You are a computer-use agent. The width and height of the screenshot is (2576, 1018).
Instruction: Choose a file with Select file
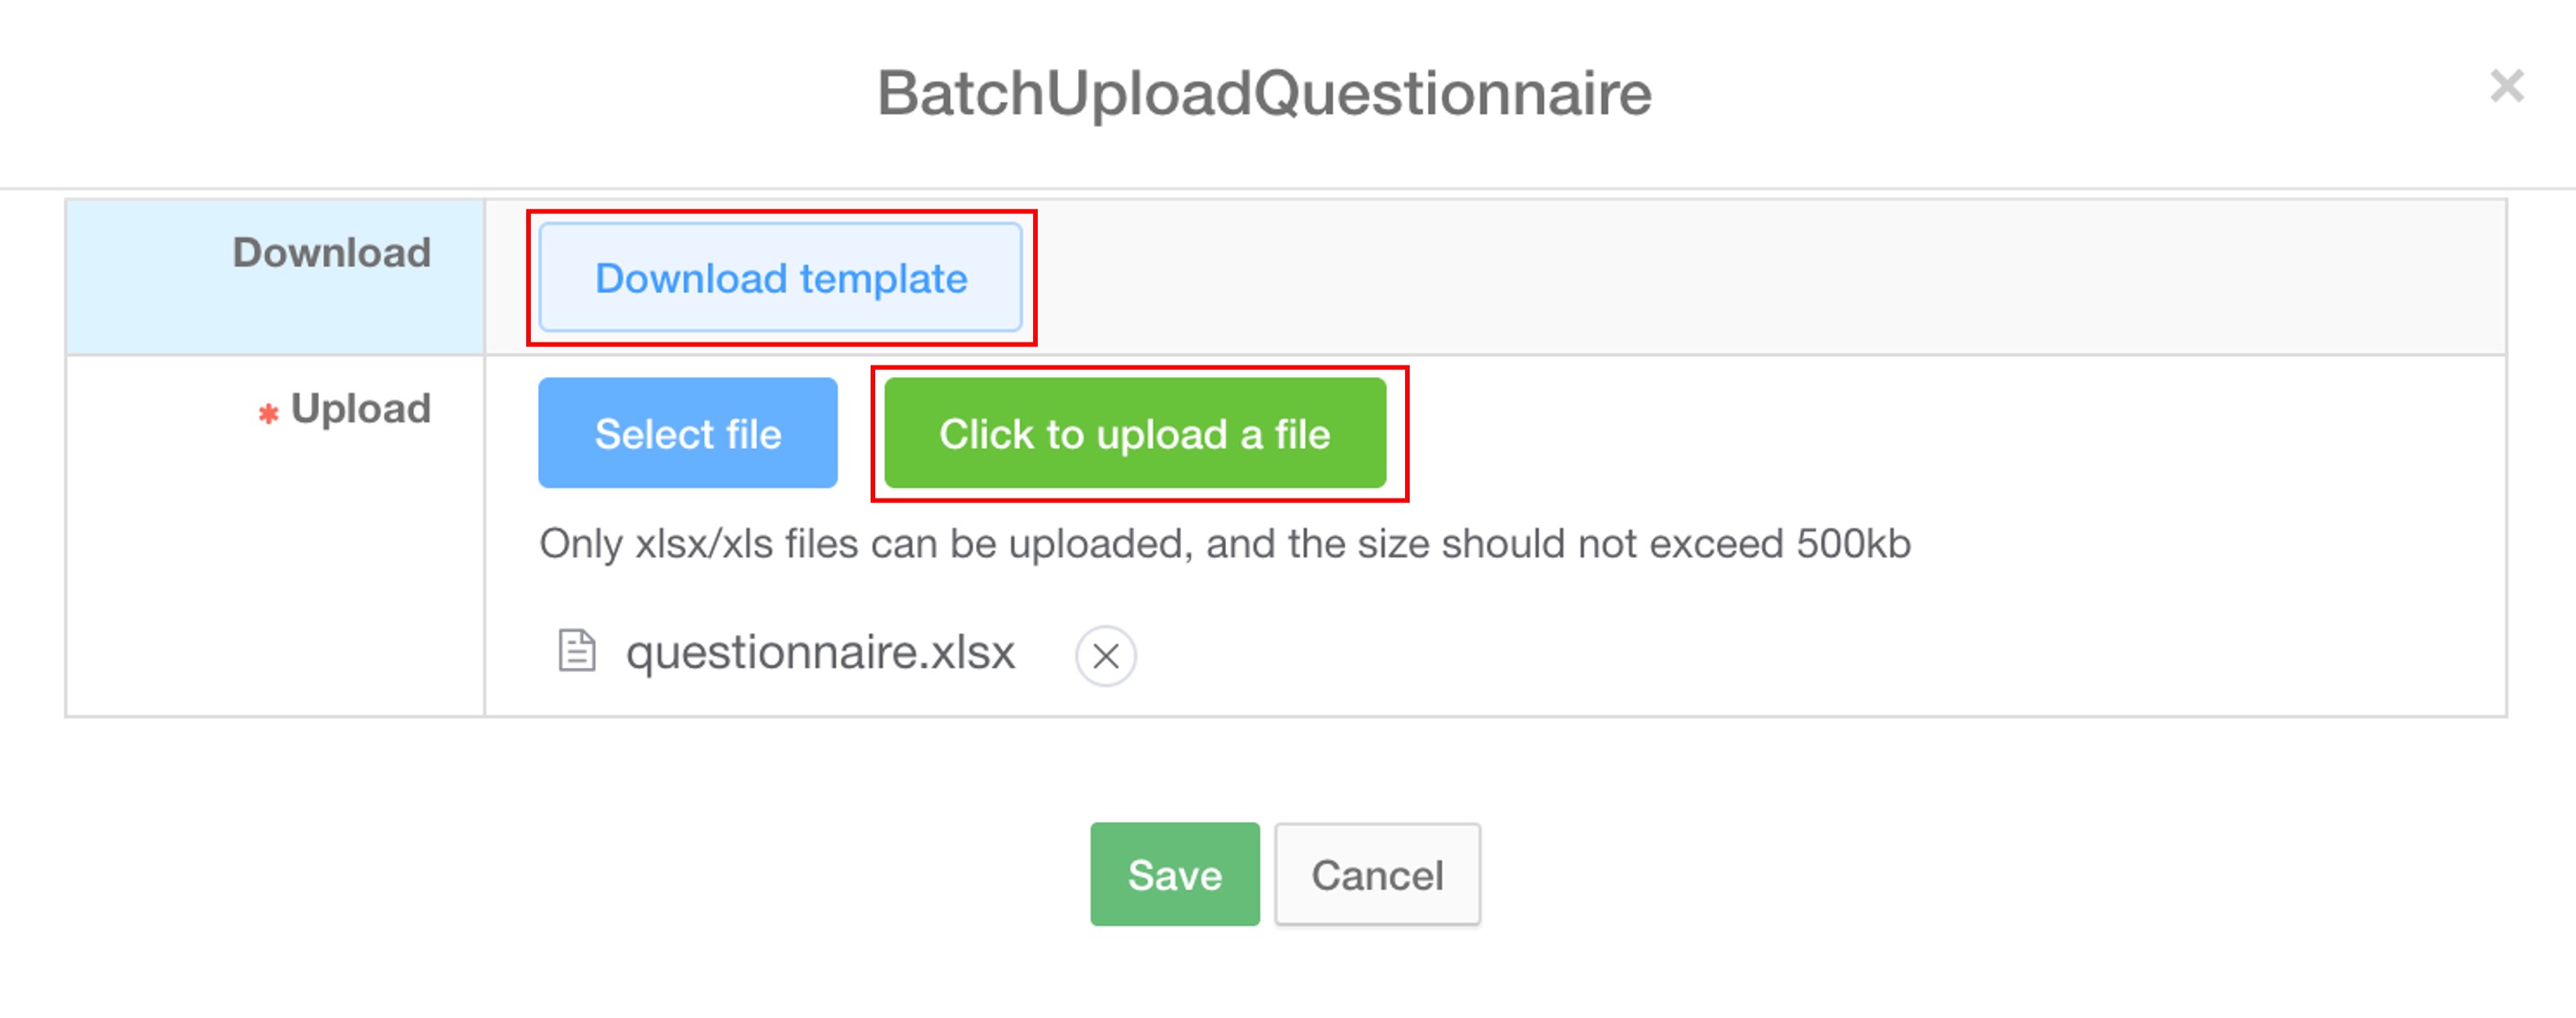point(687,433)
